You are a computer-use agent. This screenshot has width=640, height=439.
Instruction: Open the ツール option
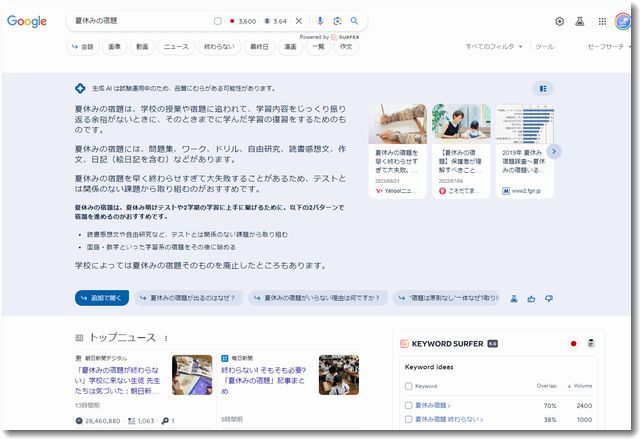tap(544, 47)
